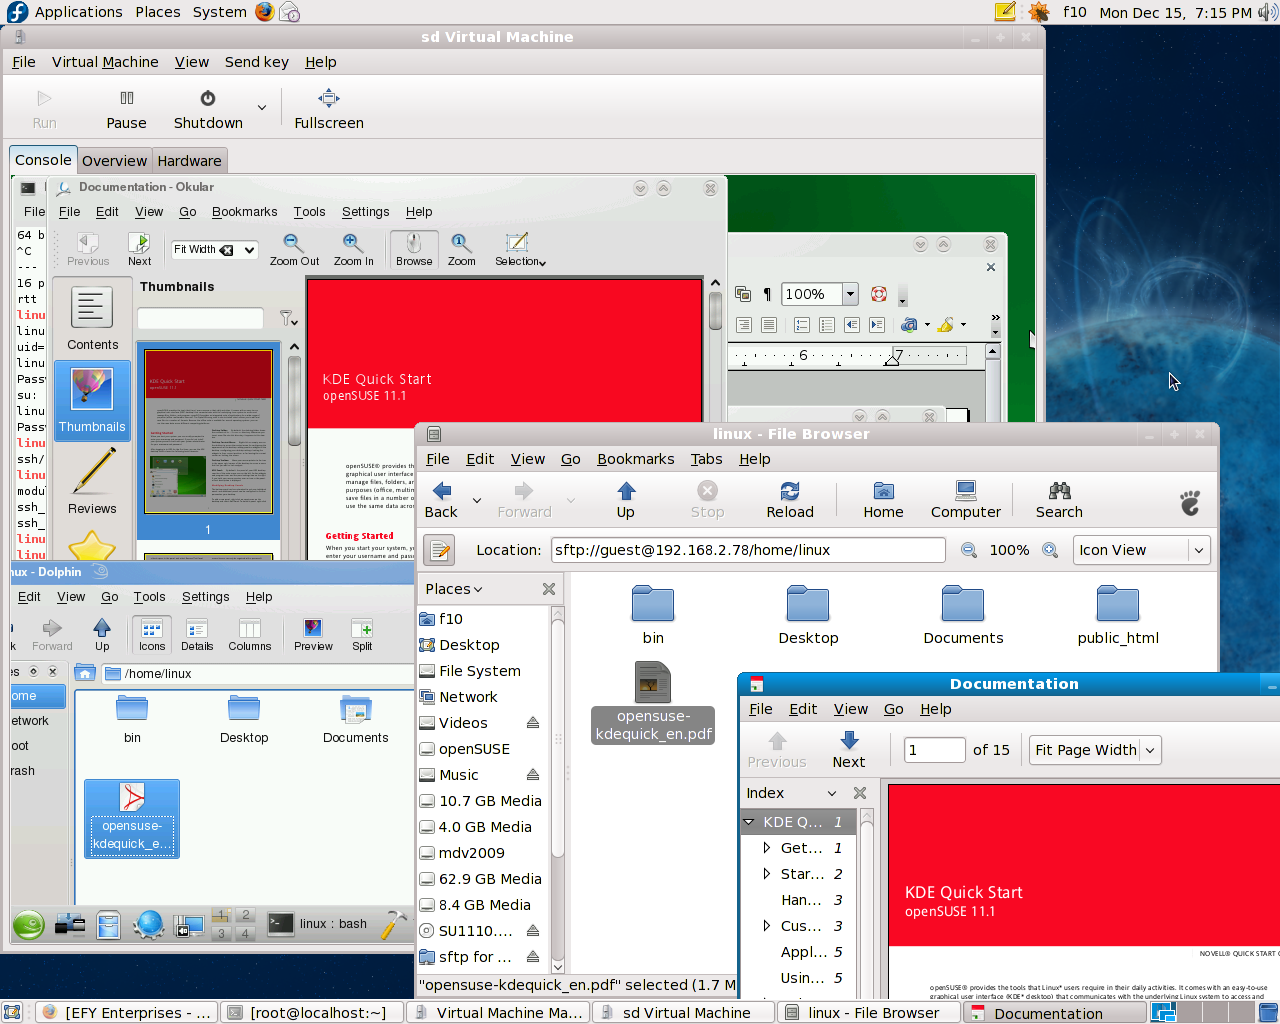Open the Icon View dropdown

coord(1141,550)
